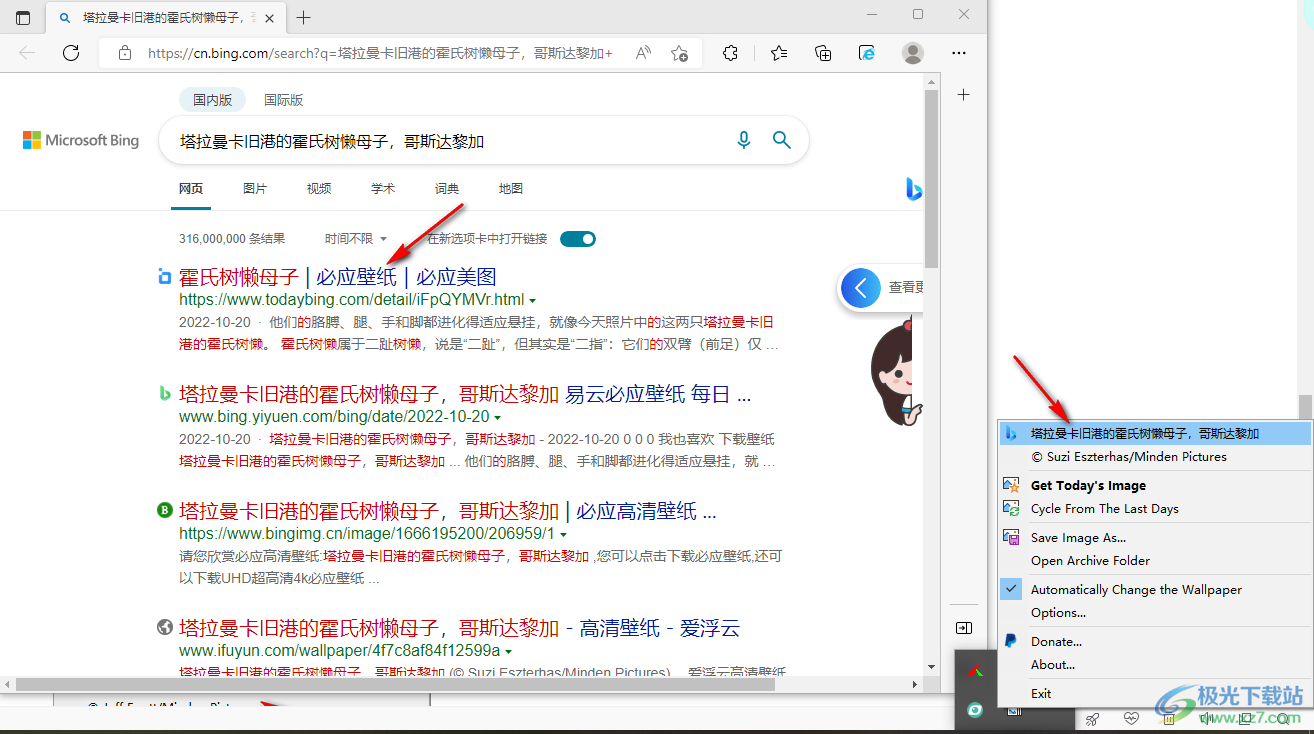The image size is (1314, 734).
Task: Select the 地图 results tab
Action: coord(511,188)
